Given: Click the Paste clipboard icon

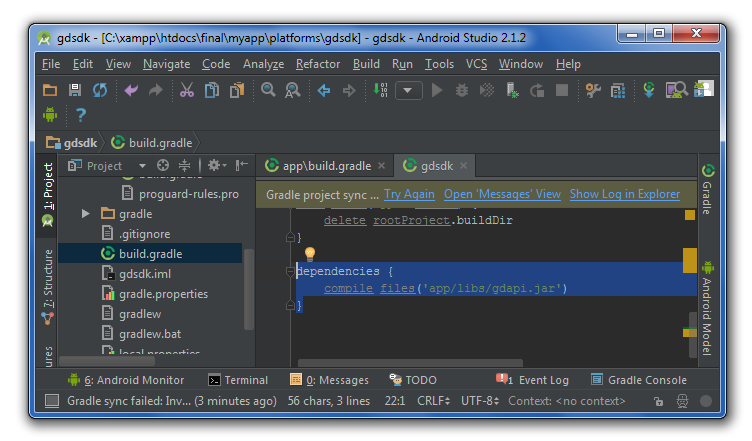Looking at the screenshot, I should coord(236,90).
